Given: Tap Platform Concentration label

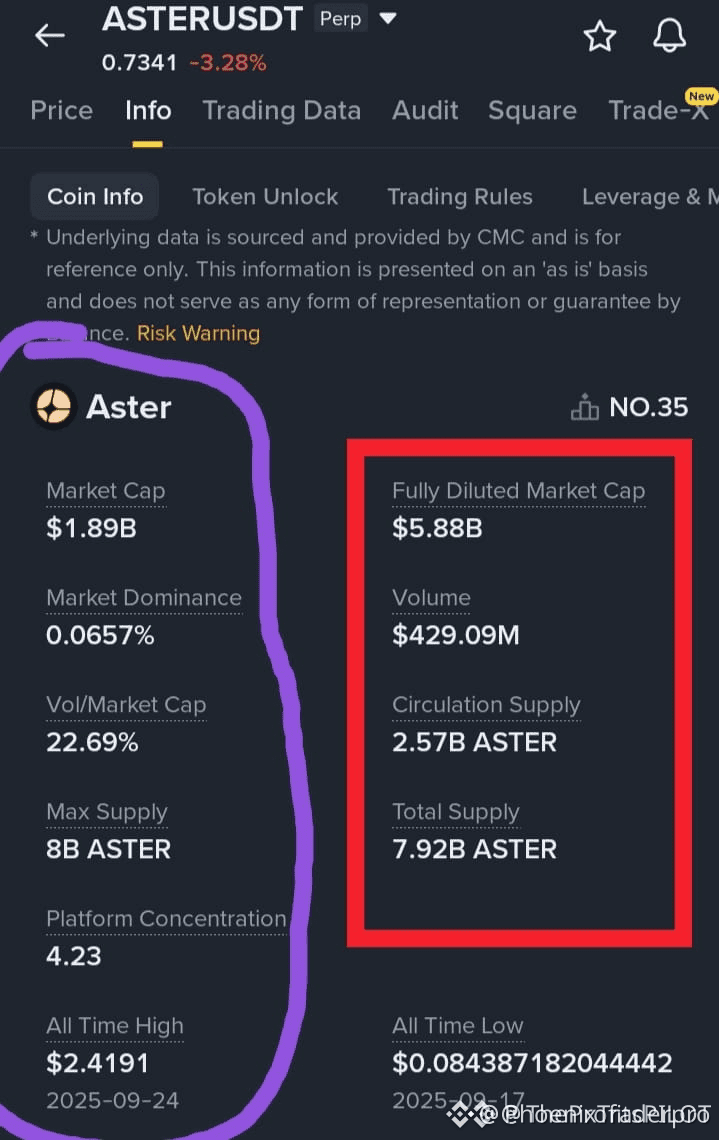Looking at the screenshot, I should 166,918.
